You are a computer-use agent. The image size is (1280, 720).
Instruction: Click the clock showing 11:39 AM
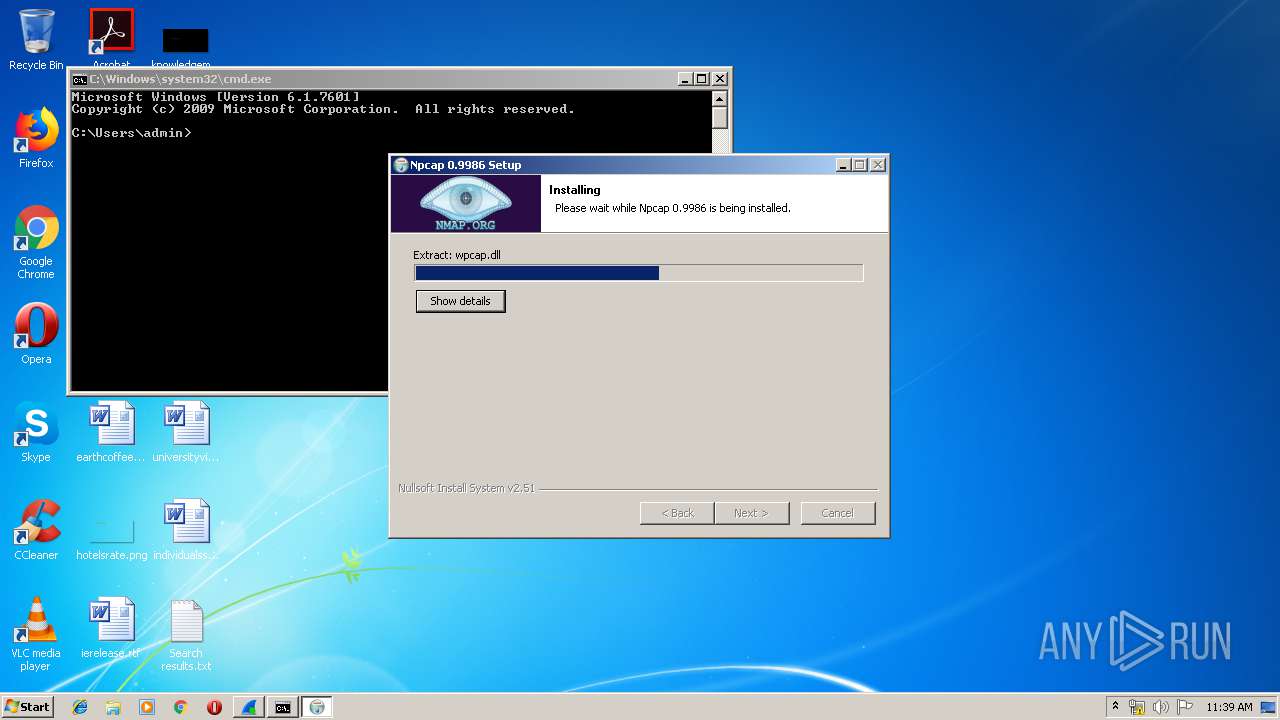click(x=1229, y=707)
